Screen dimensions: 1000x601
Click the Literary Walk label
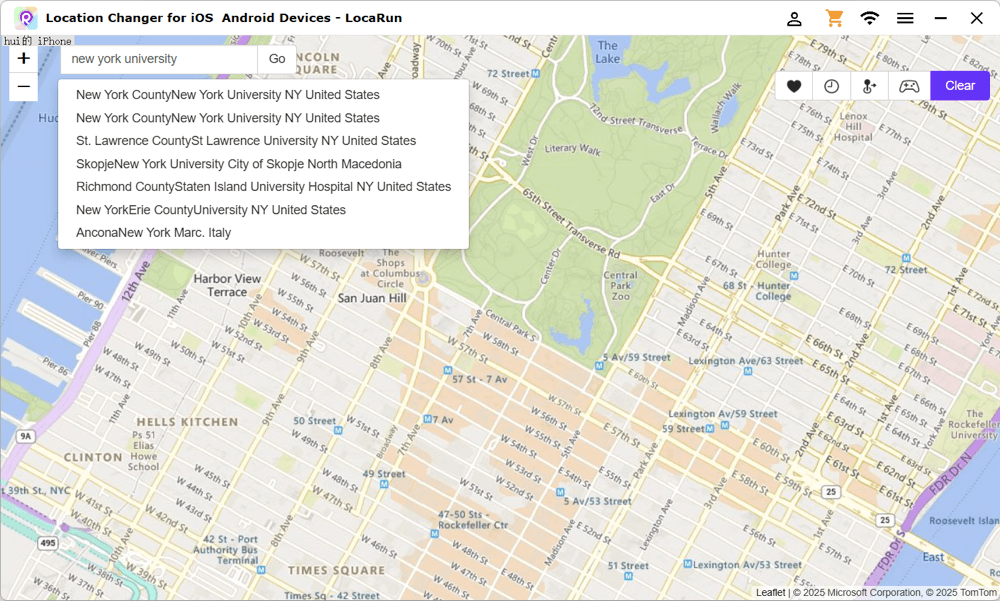(x=572, y=149)
